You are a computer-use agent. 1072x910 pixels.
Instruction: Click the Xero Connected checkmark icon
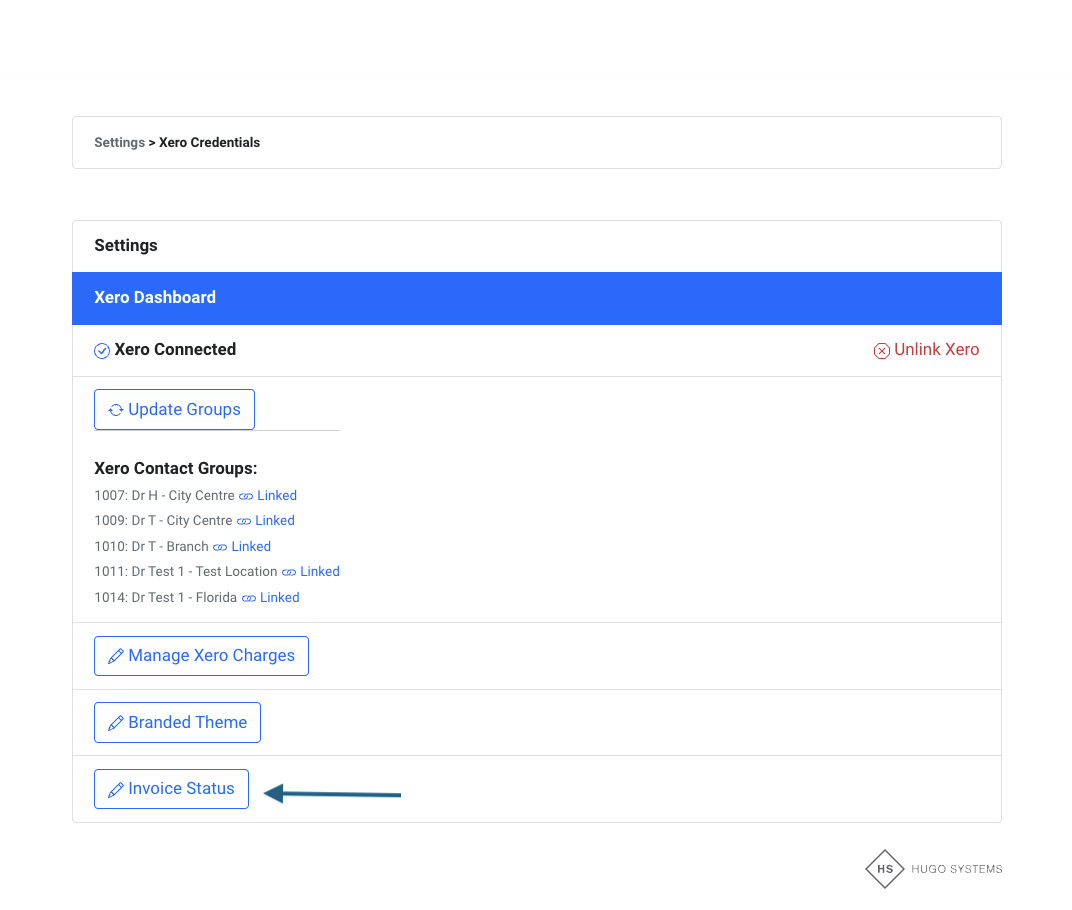click(102, 351)
